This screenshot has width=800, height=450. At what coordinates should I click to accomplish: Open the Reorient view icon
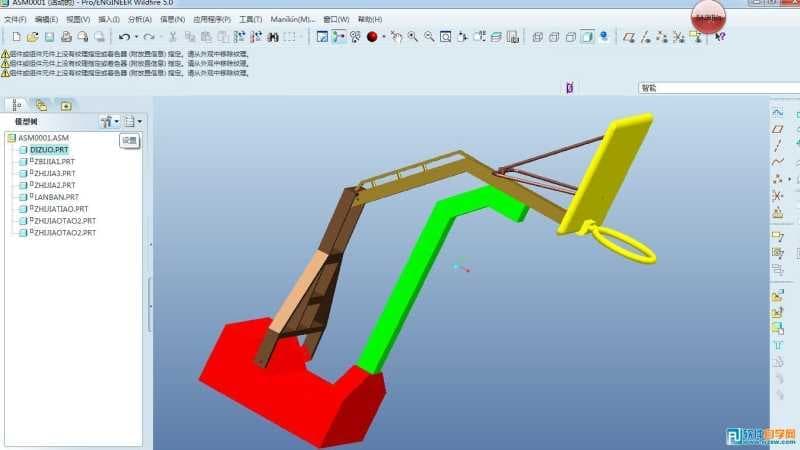(x=462, y=37)
